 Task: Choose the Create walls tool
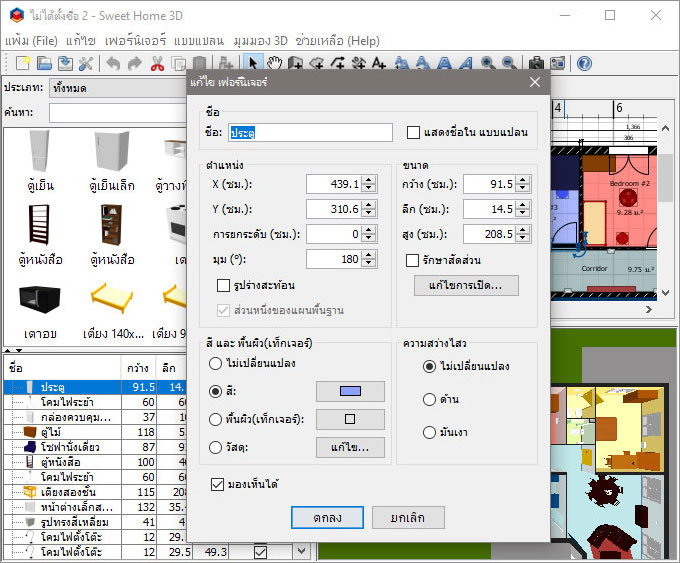click(x=295, y=63)
